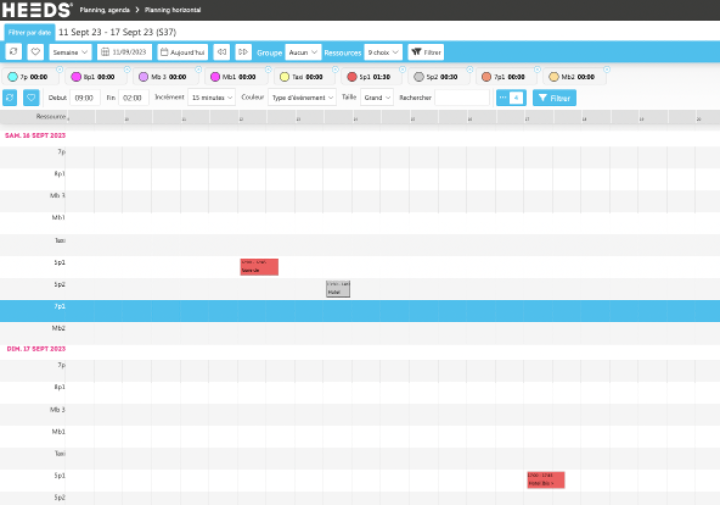This screenshot has width=720, height=506.
Task: Remove the Mb 3 resource chip with its x
Action: click(198, 69)
